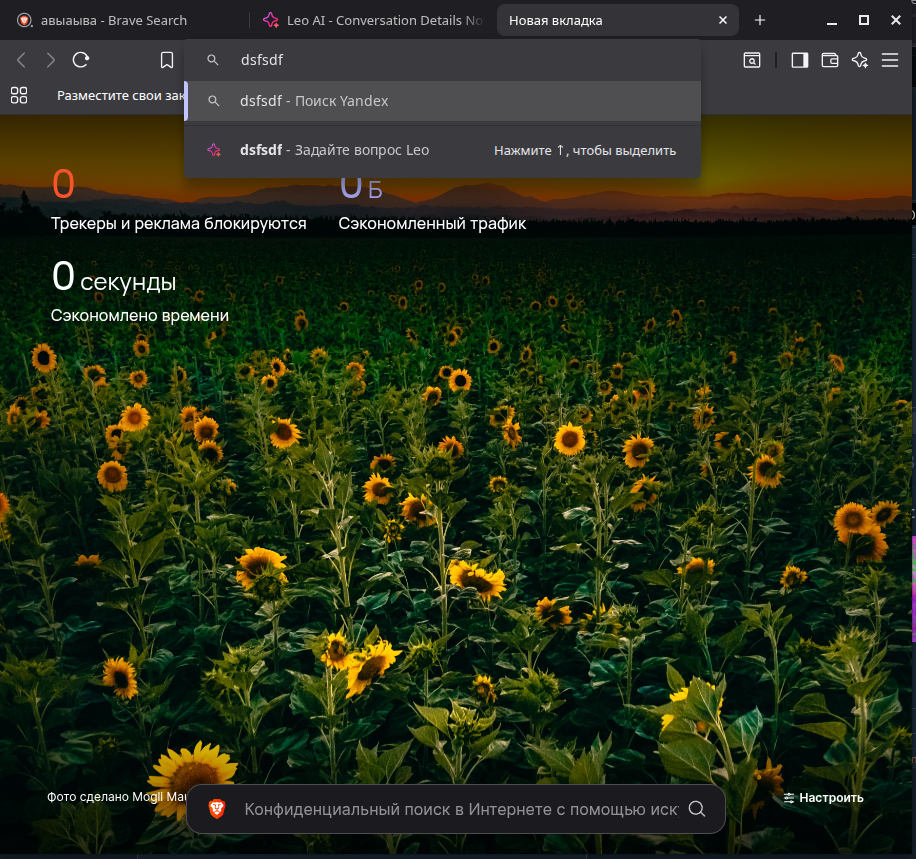The height and width of the screenshot is (859, 916).
Task: Open a new tab with plus button
Action: click(760, 20)
